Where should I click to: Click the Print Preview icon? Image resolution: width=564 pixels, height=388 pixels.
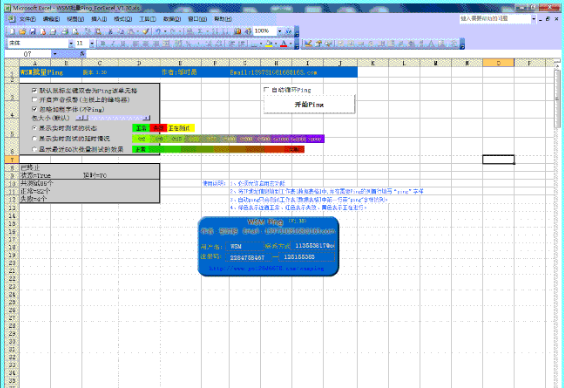coord(75,32)
